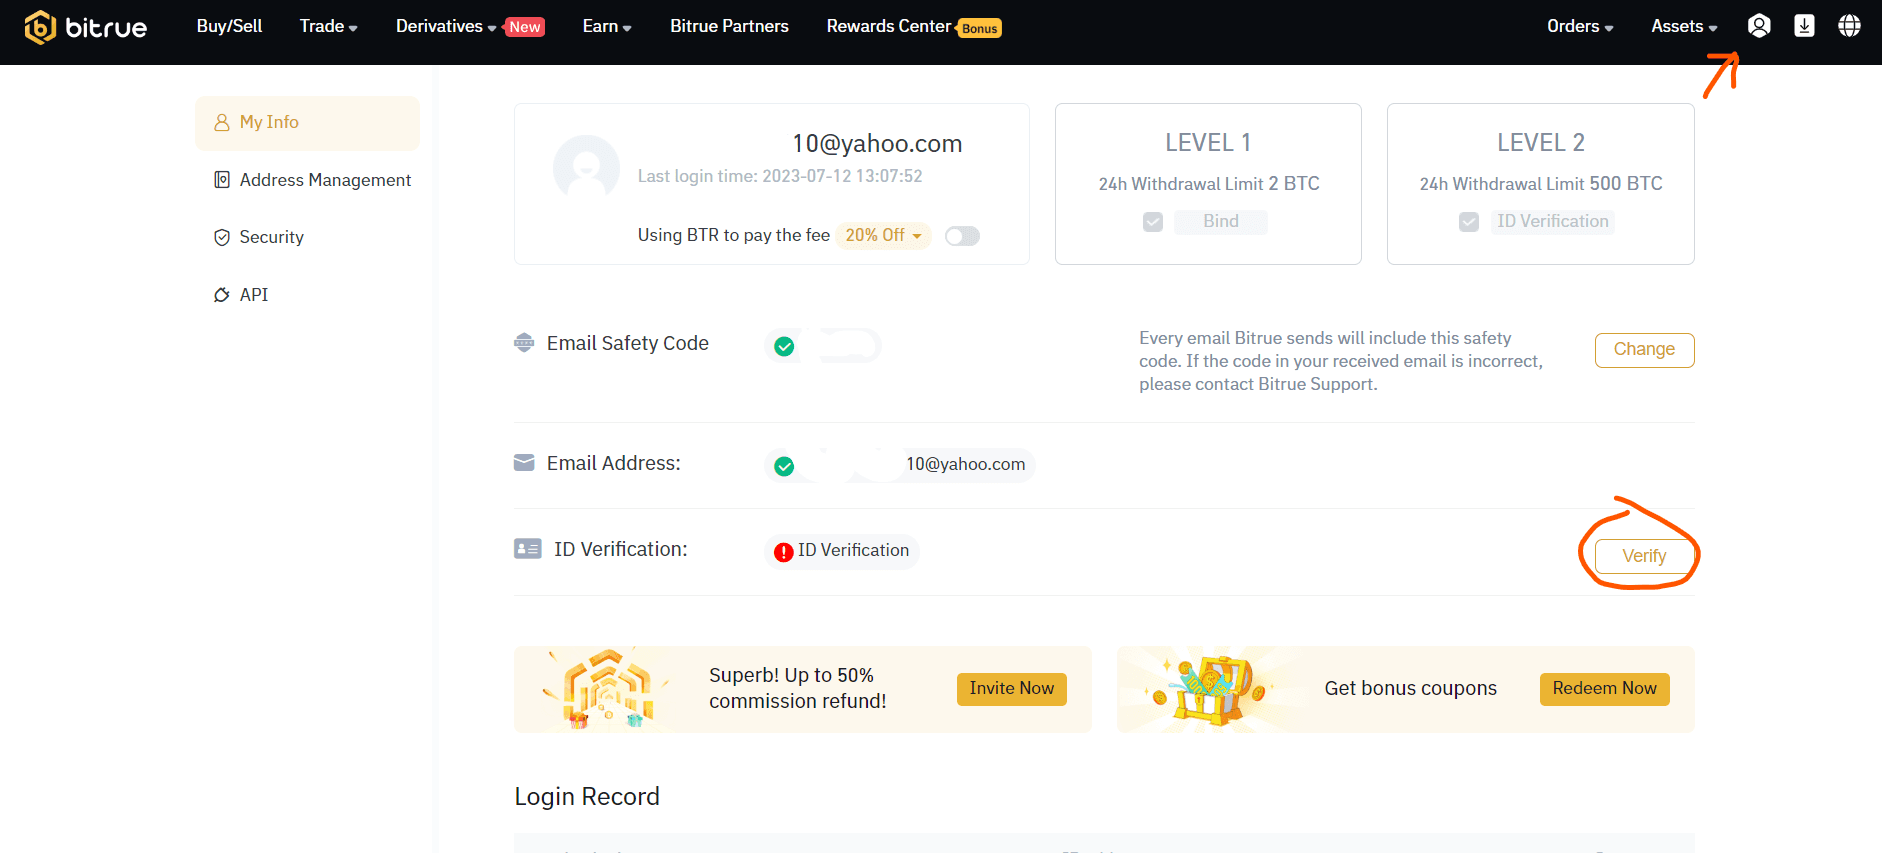Click the ID Verification card icon
Viewport: 1882px width, 853px height.
528,549
